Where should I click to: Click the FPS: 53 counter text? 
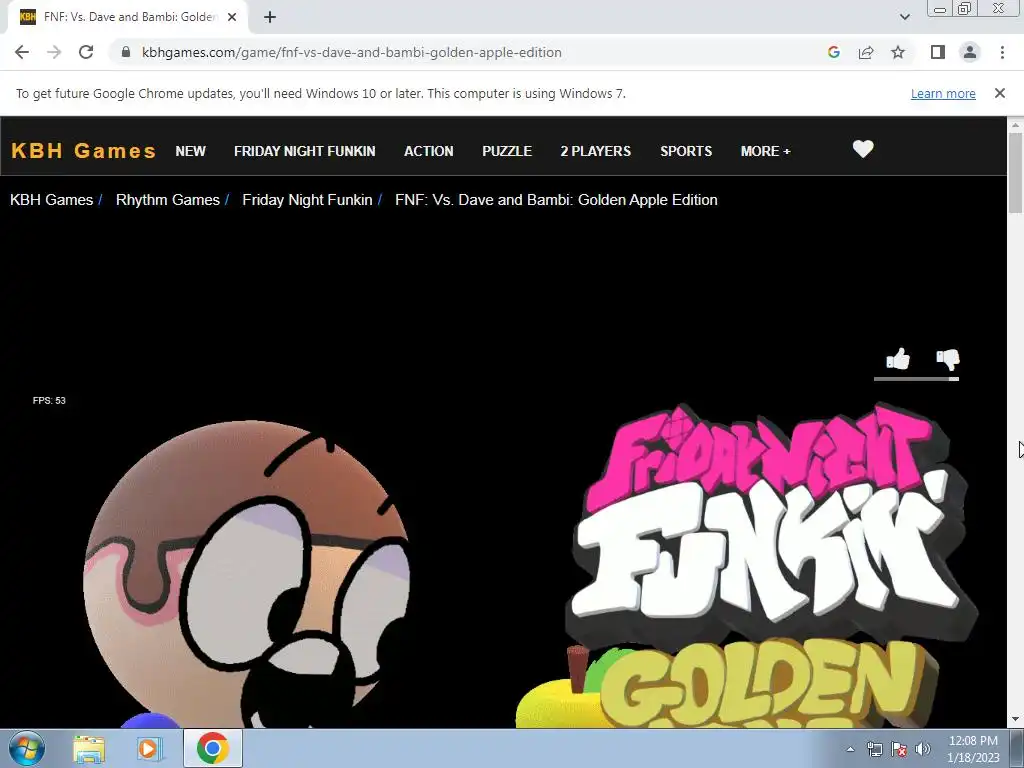tap(49, 400)
